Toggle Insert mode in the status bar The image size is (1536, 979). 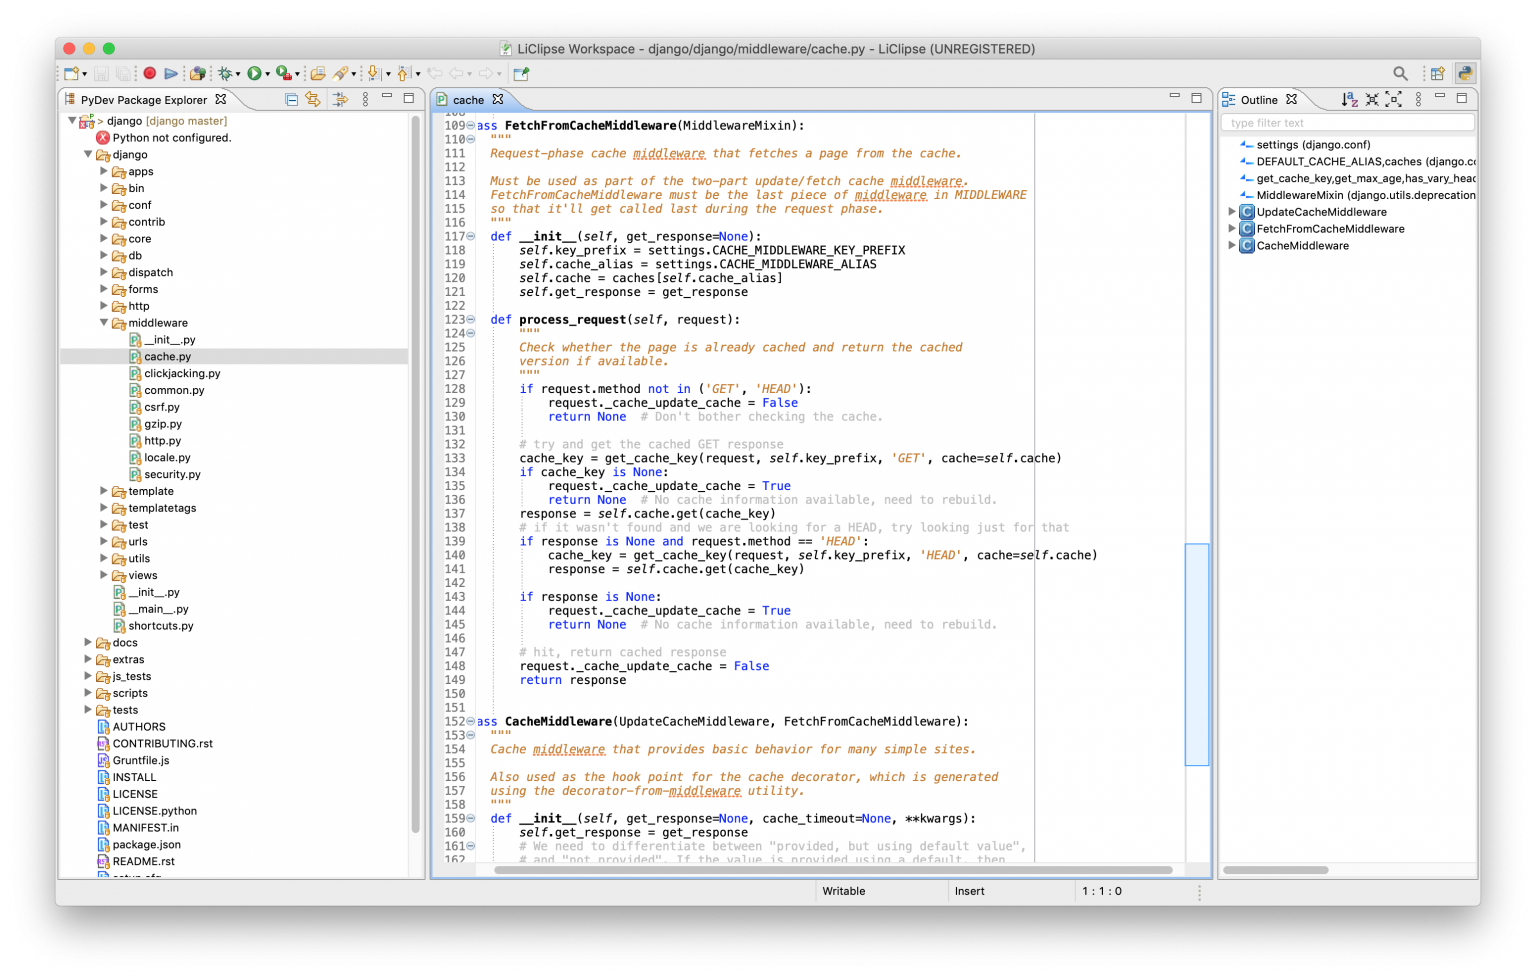968,891
